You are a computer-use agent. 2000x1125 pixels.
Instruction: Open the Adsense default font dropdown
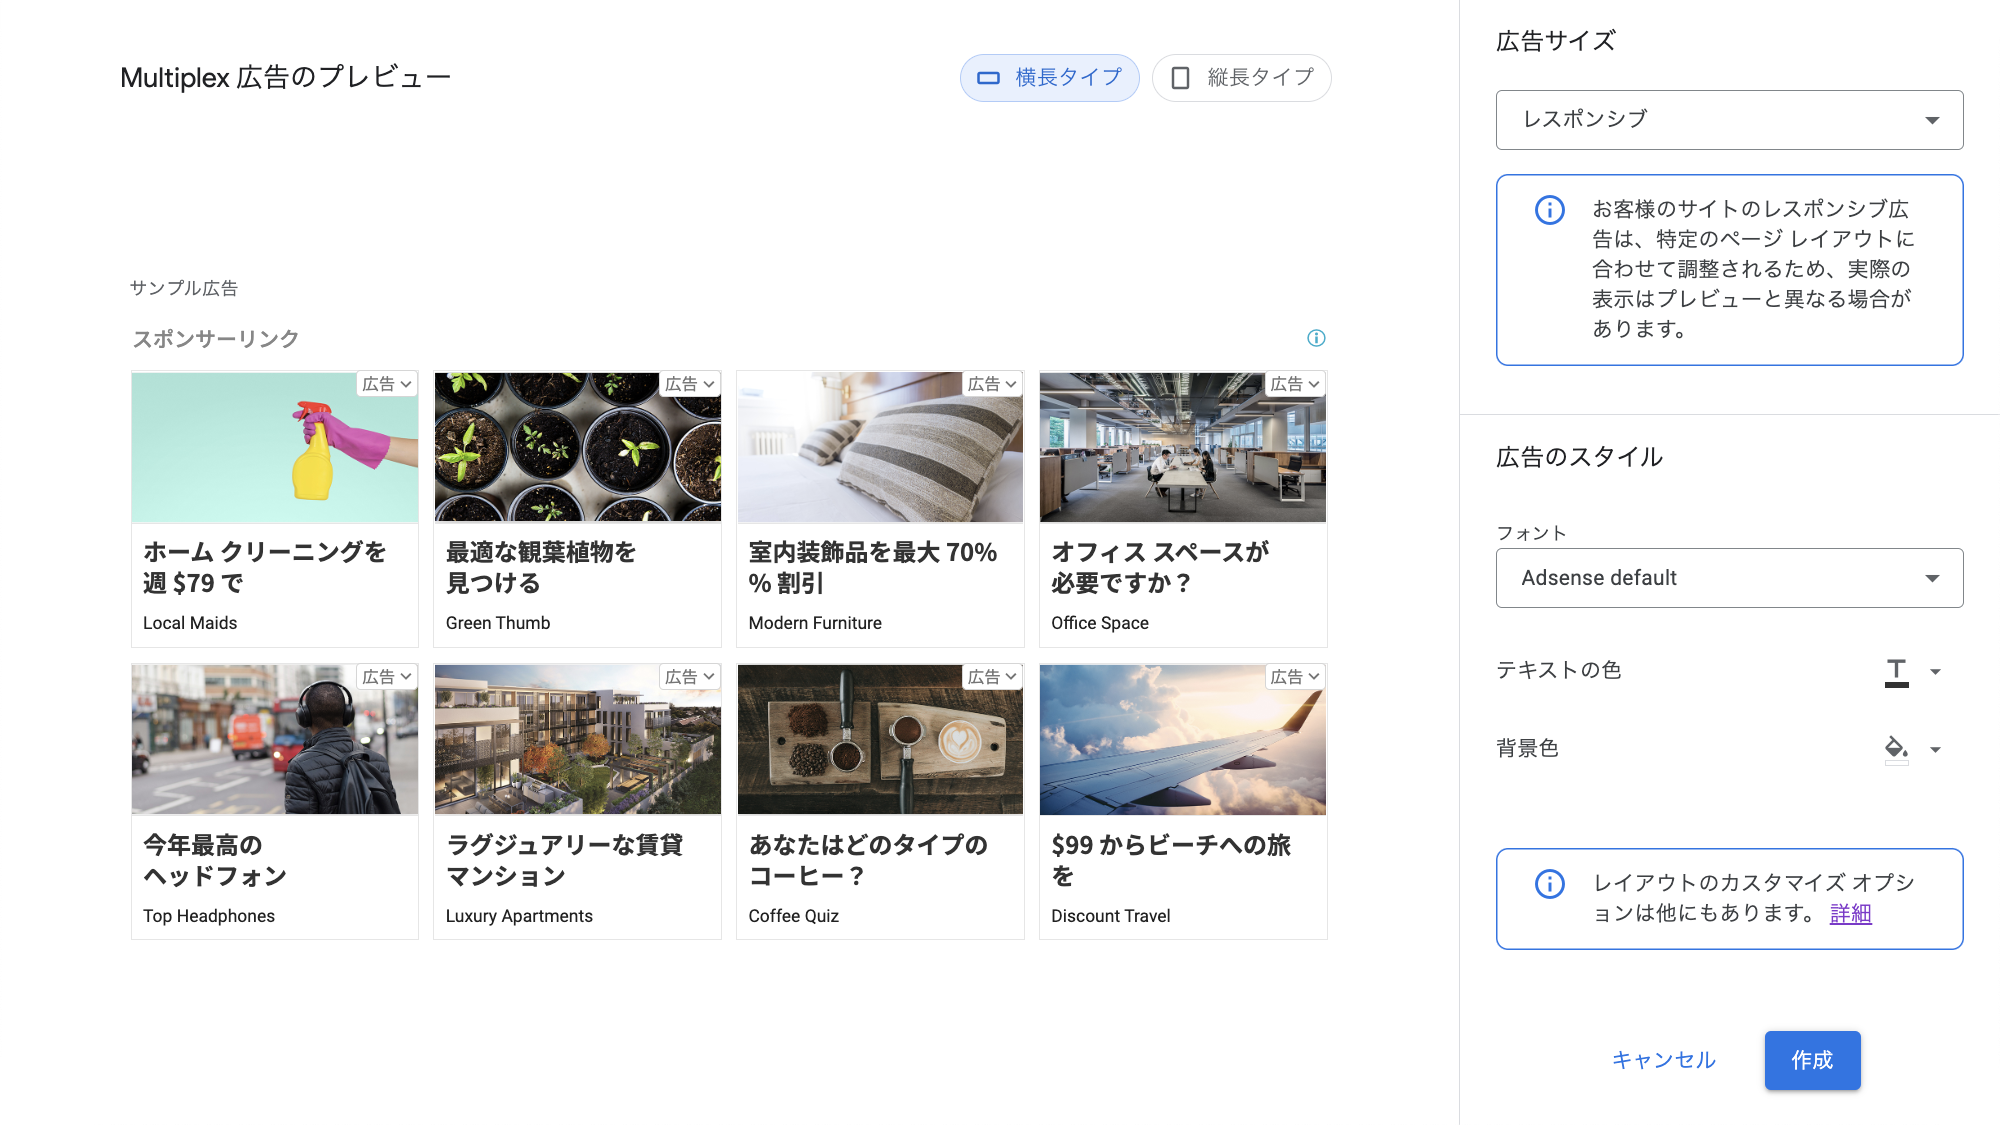click(x=1729, y=578)
